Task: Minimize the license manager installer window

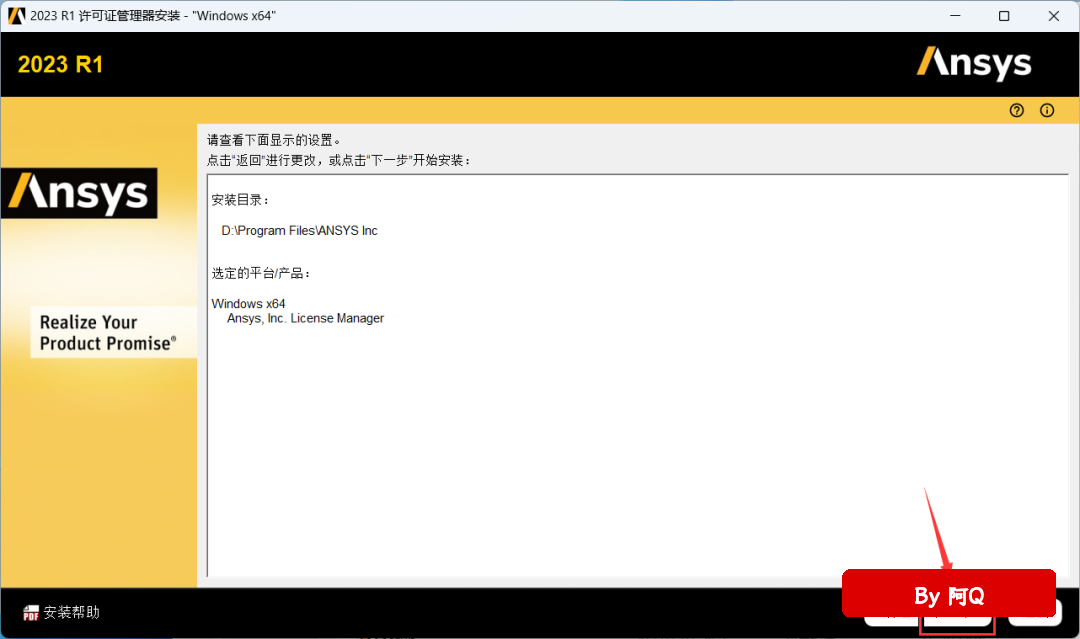Action: click(954, 16)
